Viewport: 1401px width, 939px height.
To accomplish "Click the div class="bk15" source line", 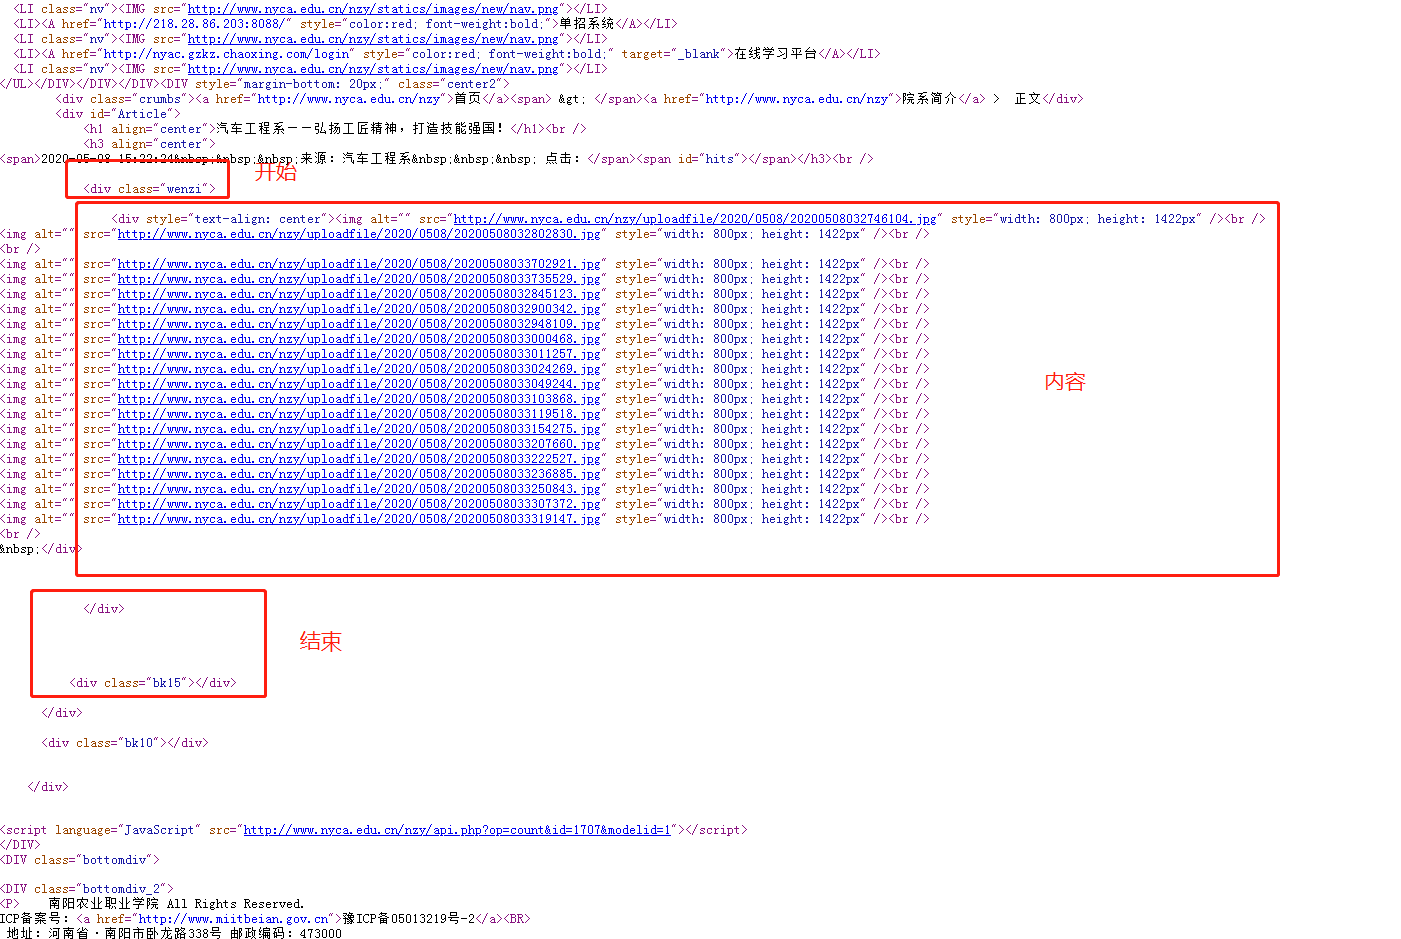I will tap(153, 683).
